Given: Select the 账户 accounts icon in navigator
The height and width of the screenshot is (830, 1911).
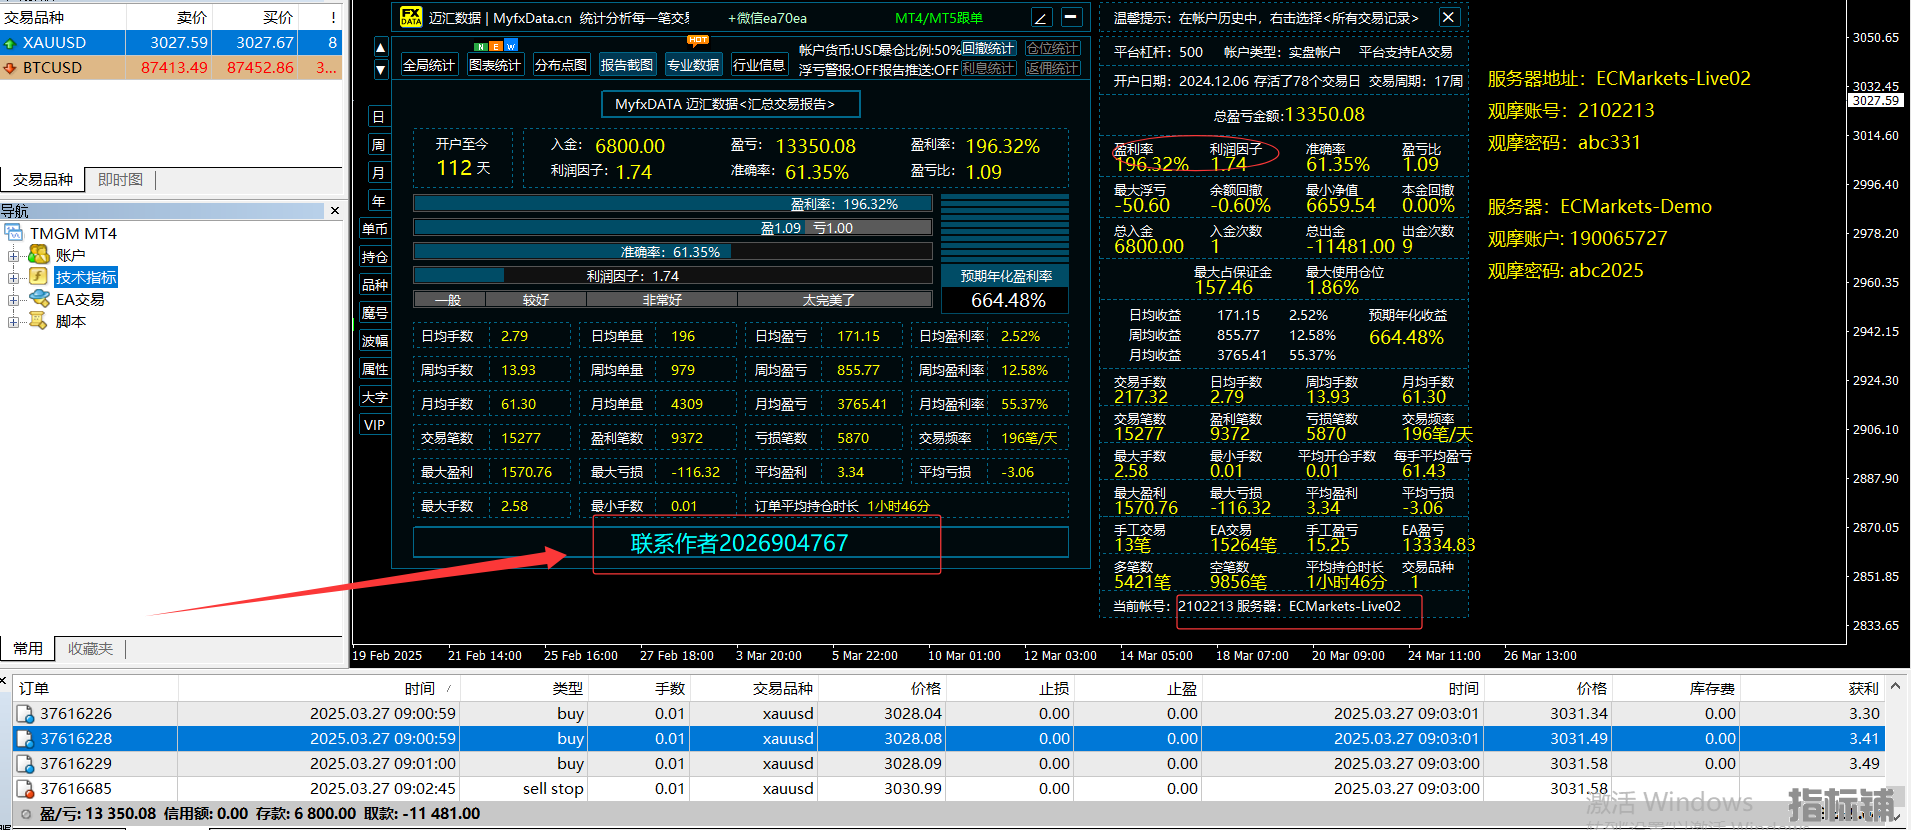Looking at the screenshot, I should 39,255.
